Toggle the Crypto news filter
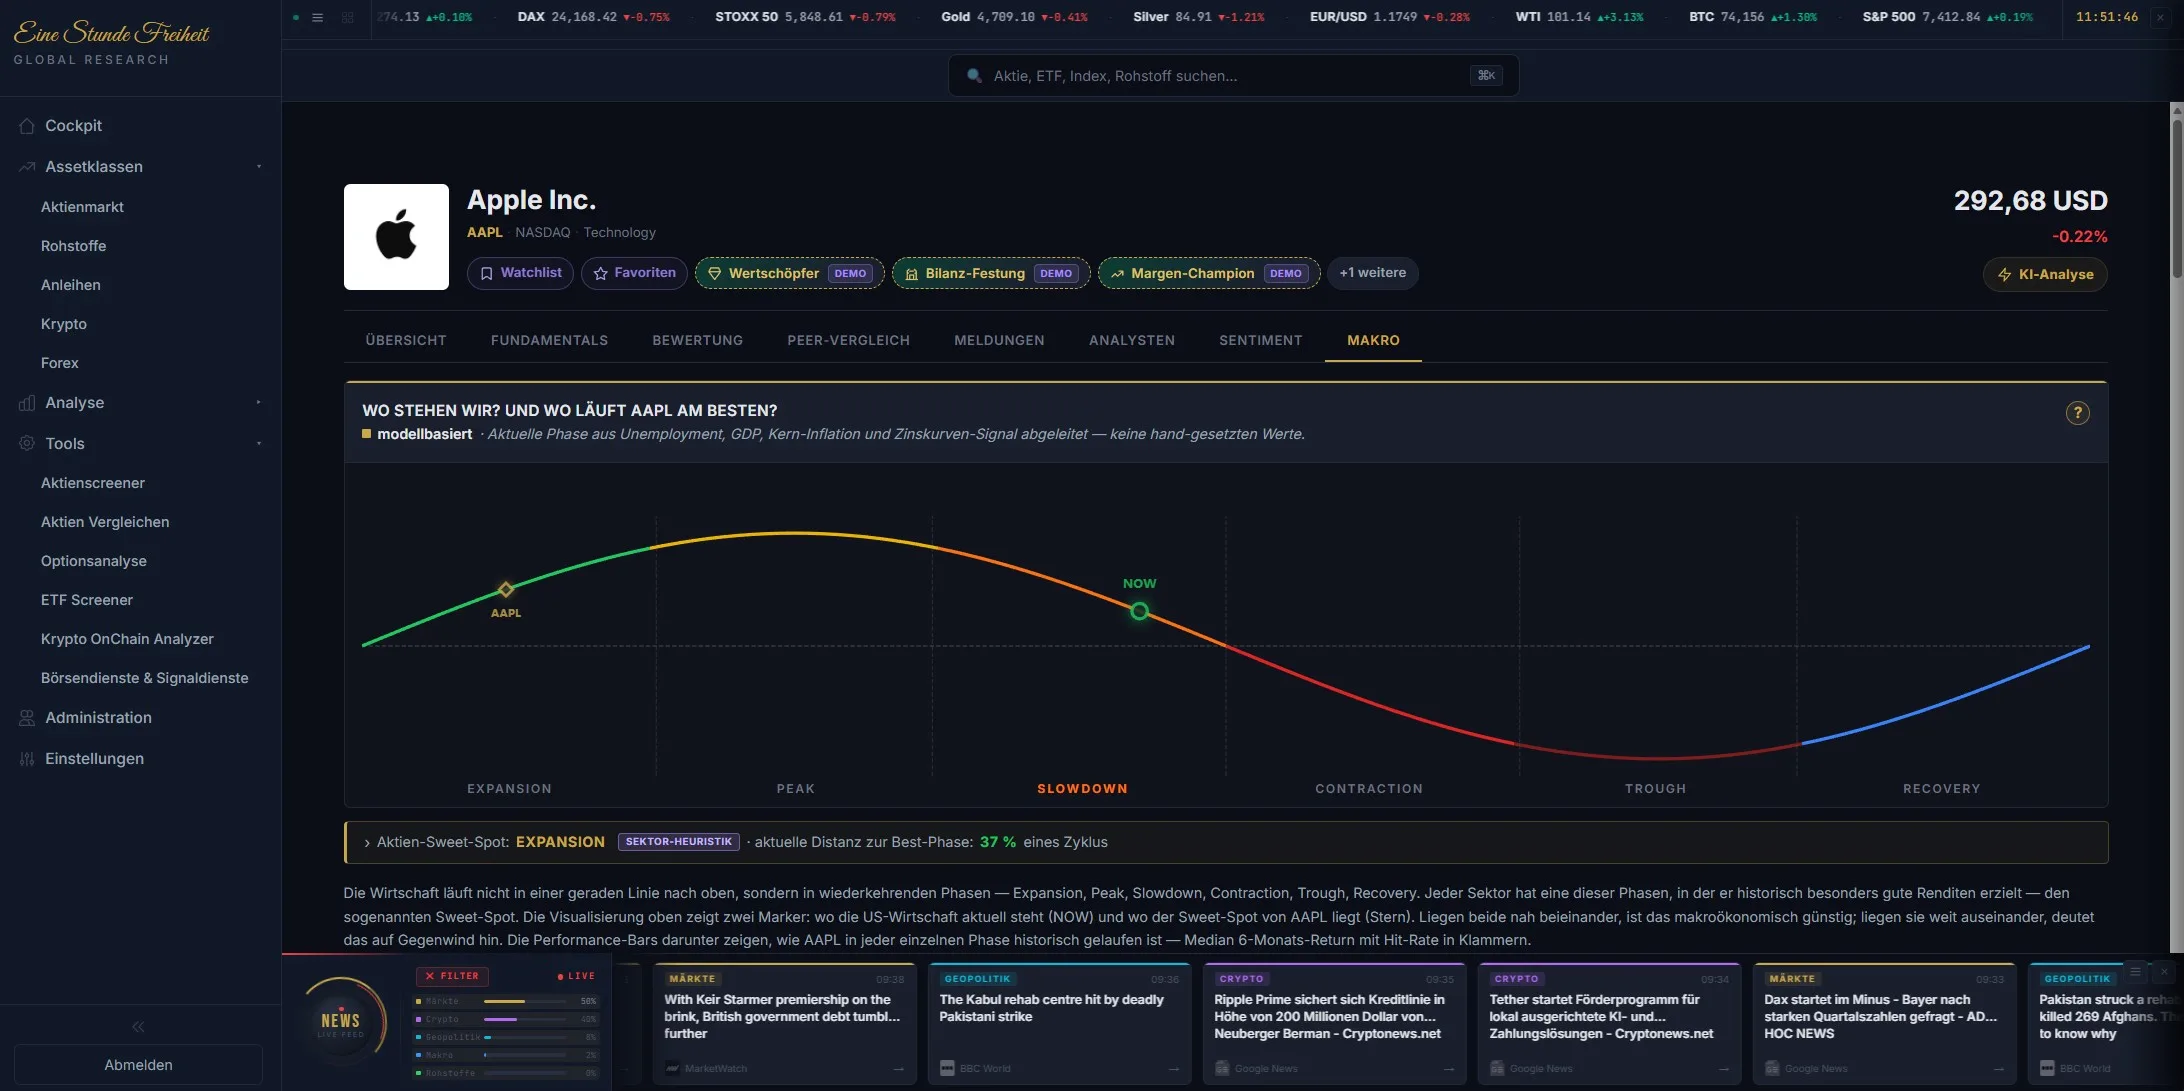The image size is (2184, 1091). pos(506,1019)
